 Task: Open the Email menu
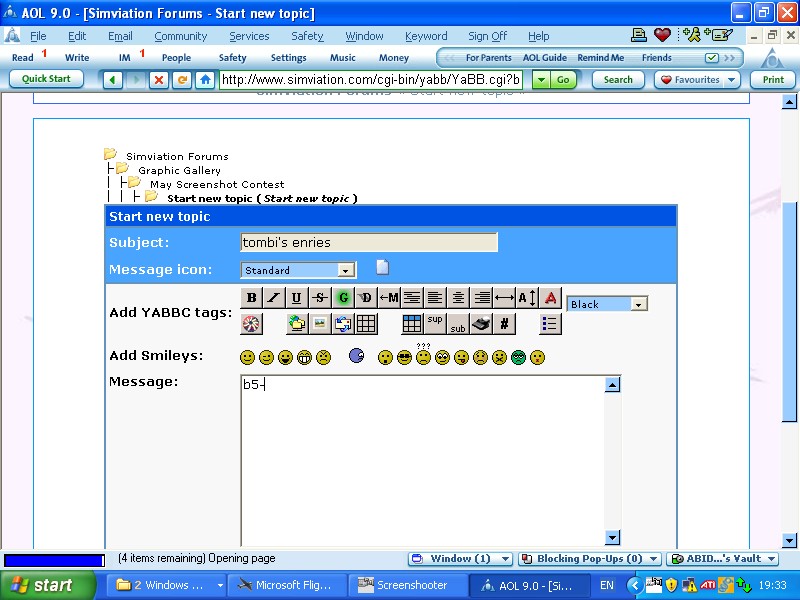[120, 36]
